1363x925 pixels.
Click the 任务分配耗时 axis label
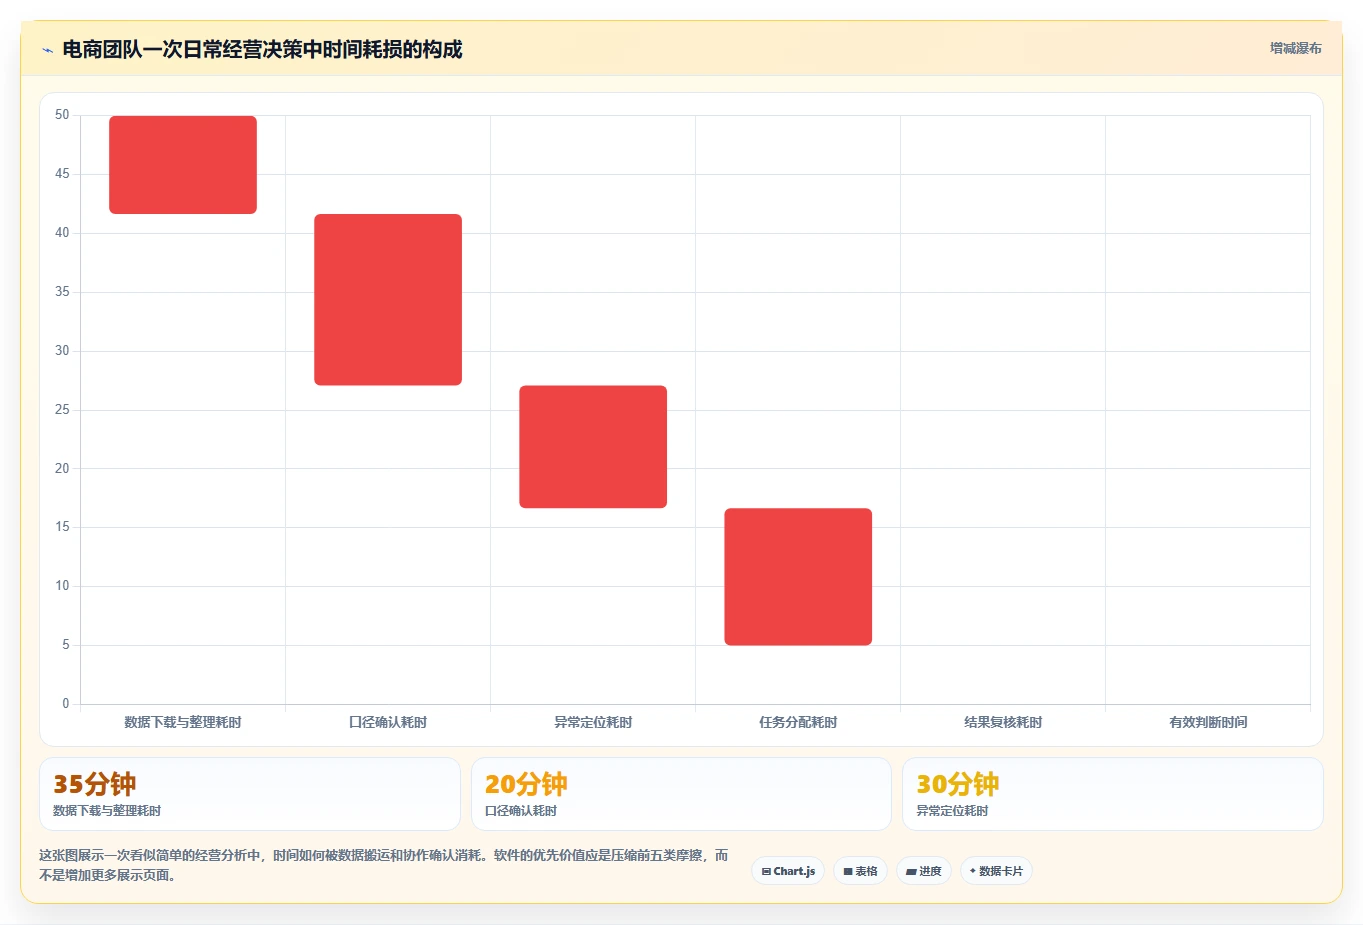click(798, 722)
